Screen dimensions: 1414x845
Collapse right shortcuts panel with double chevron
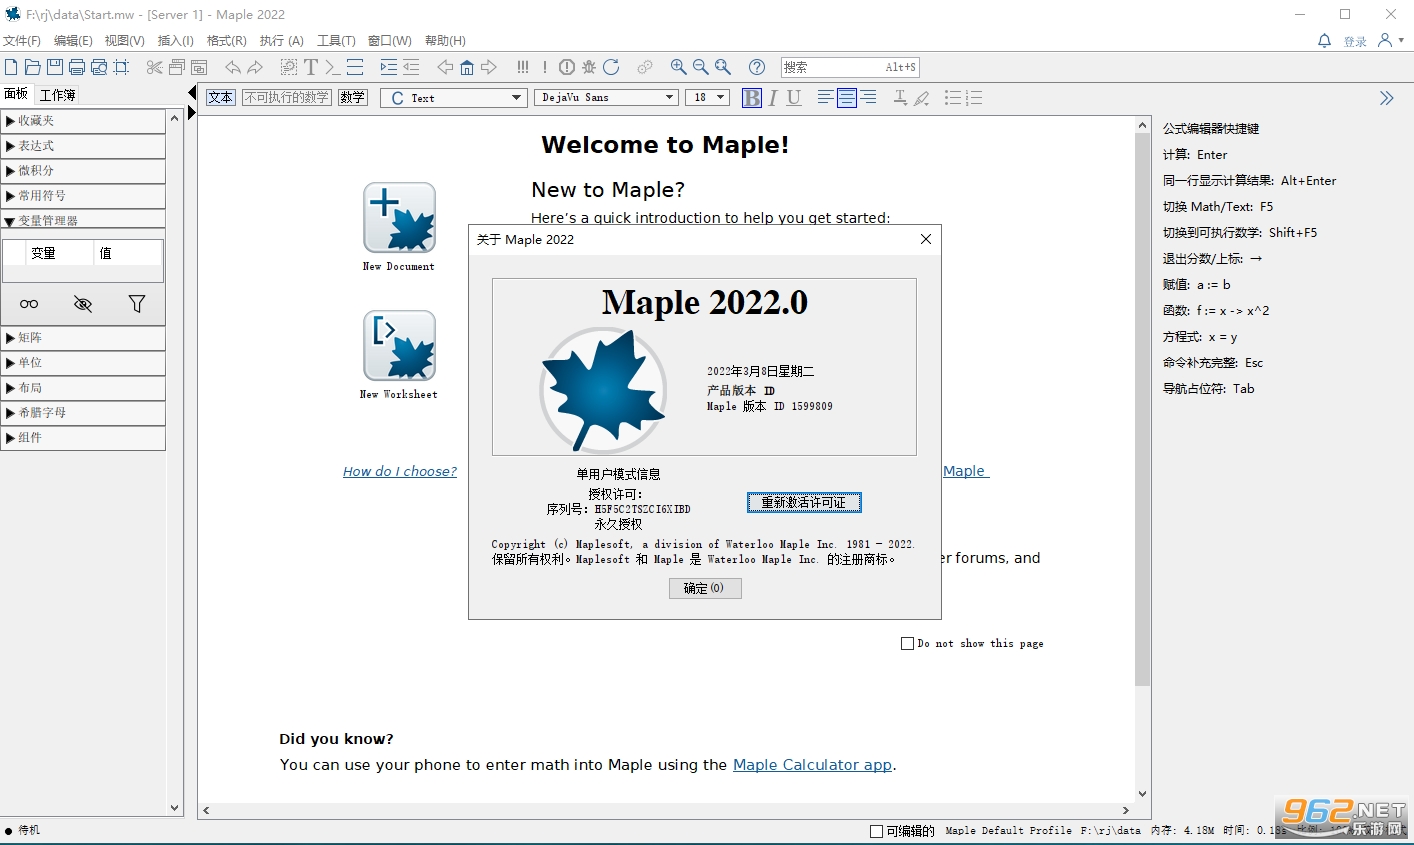click(1386, 98)
